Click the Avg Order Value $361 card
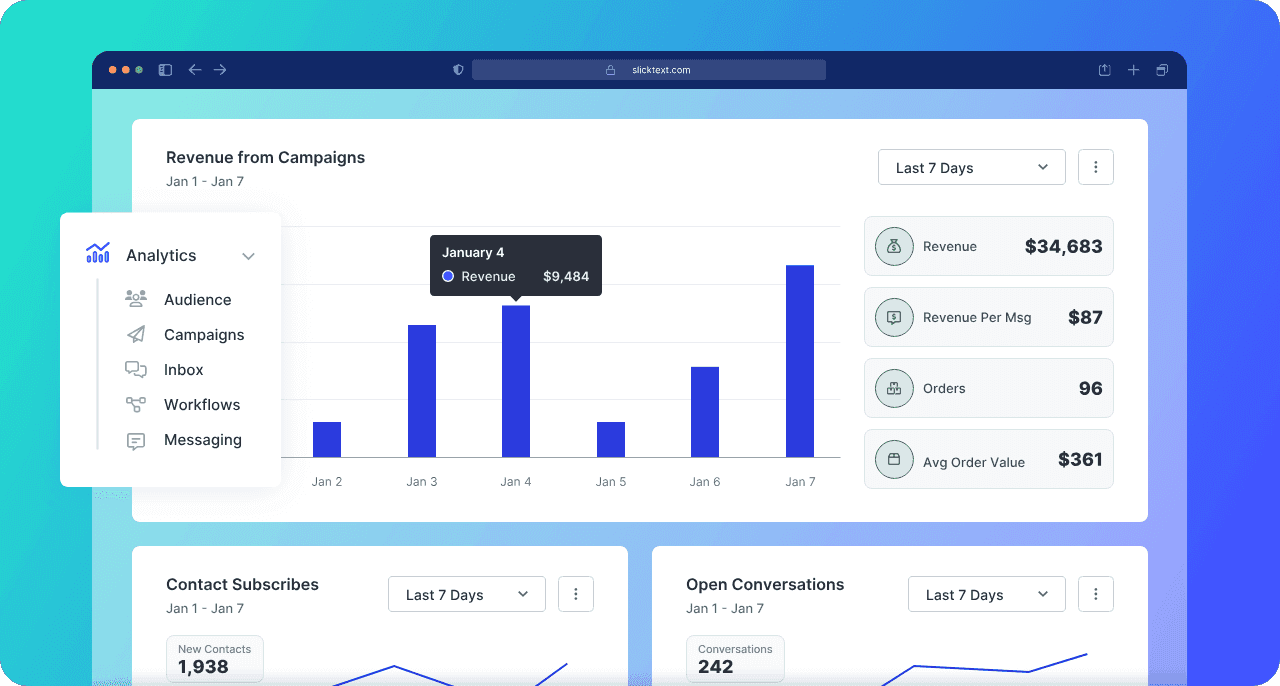This screenshot has height=686, width=1280. coord(989,459)
